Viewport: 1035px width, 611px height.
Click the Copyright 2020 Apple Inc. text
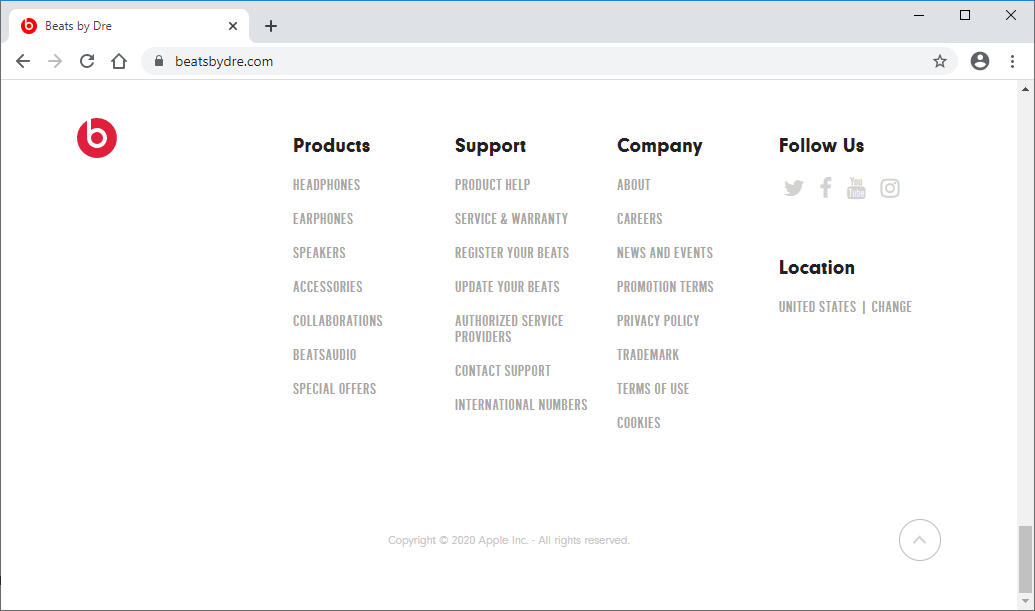pos(509,540)
